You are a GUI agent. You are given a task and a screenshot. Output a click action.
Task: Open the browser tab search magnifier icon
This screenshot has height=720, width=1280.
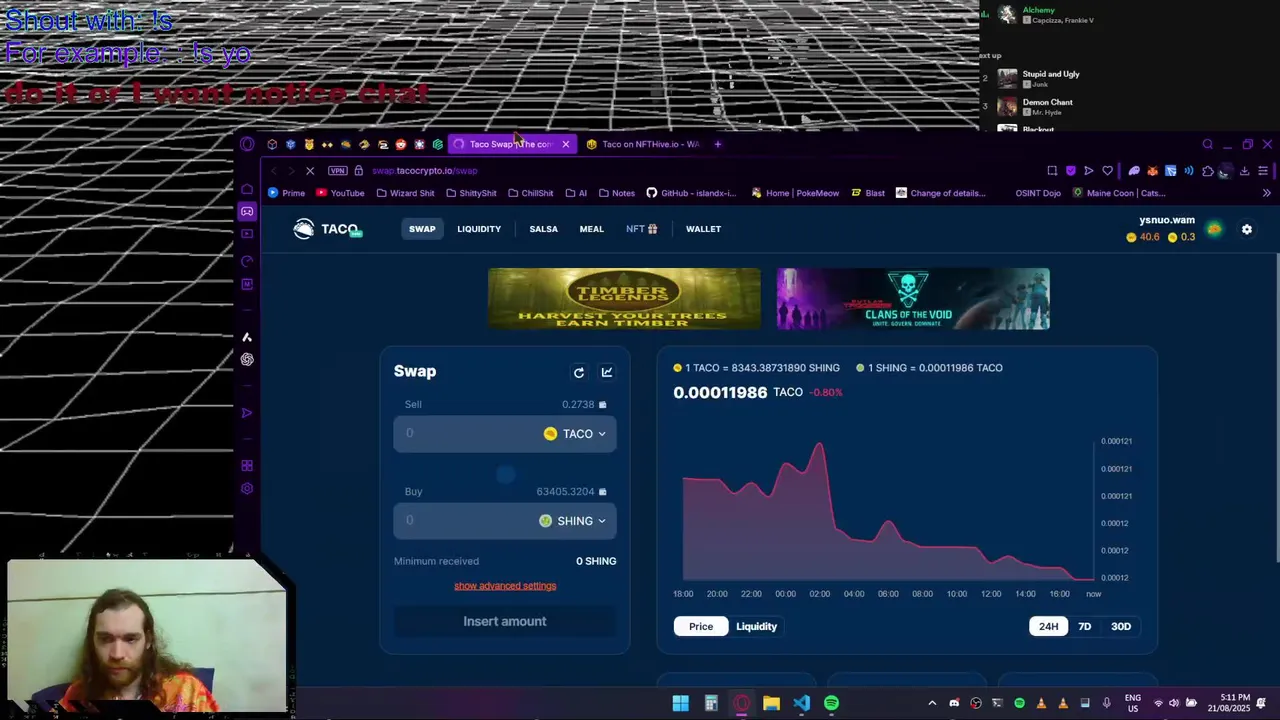coord(1207,144)
